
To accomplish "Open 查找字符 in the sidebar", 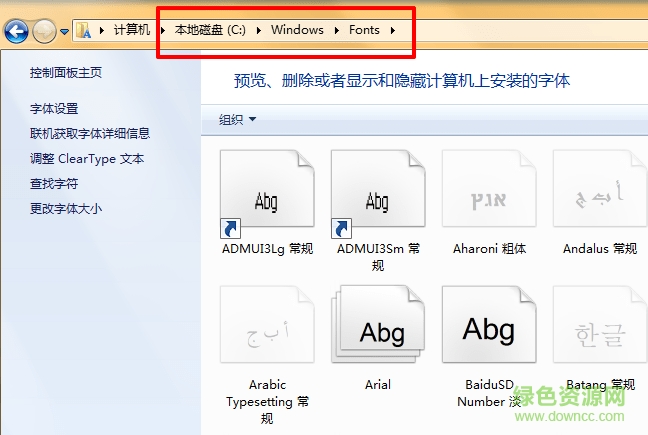I will [x=54, y=183].
